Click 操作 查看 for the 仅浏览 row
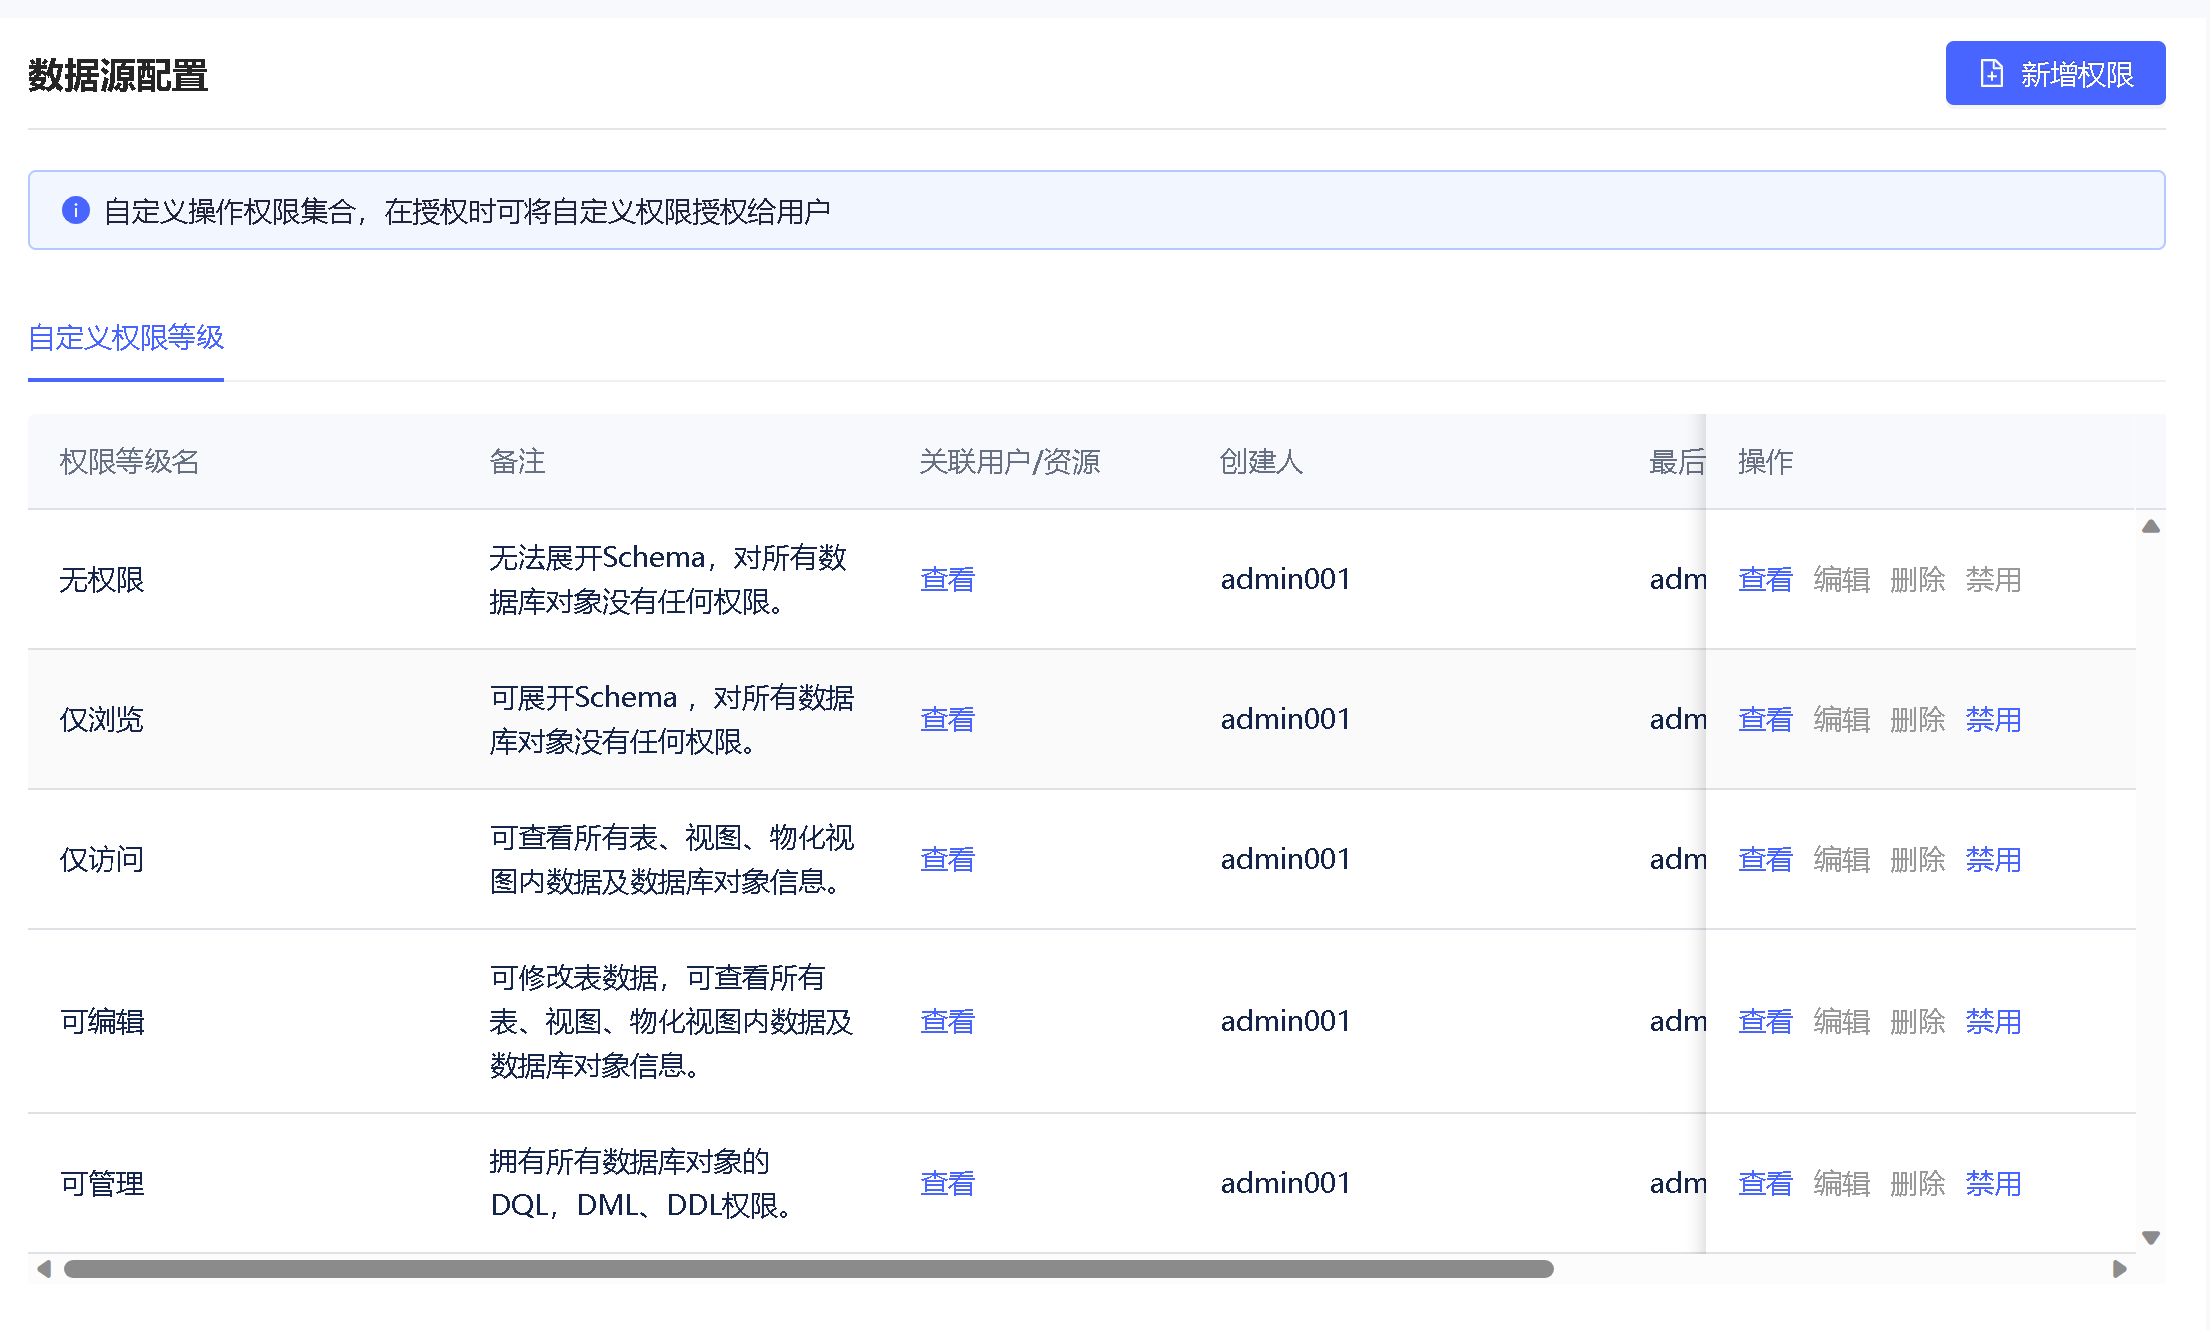This screenshot has width=2210, height=1331. pos(1765,720)
